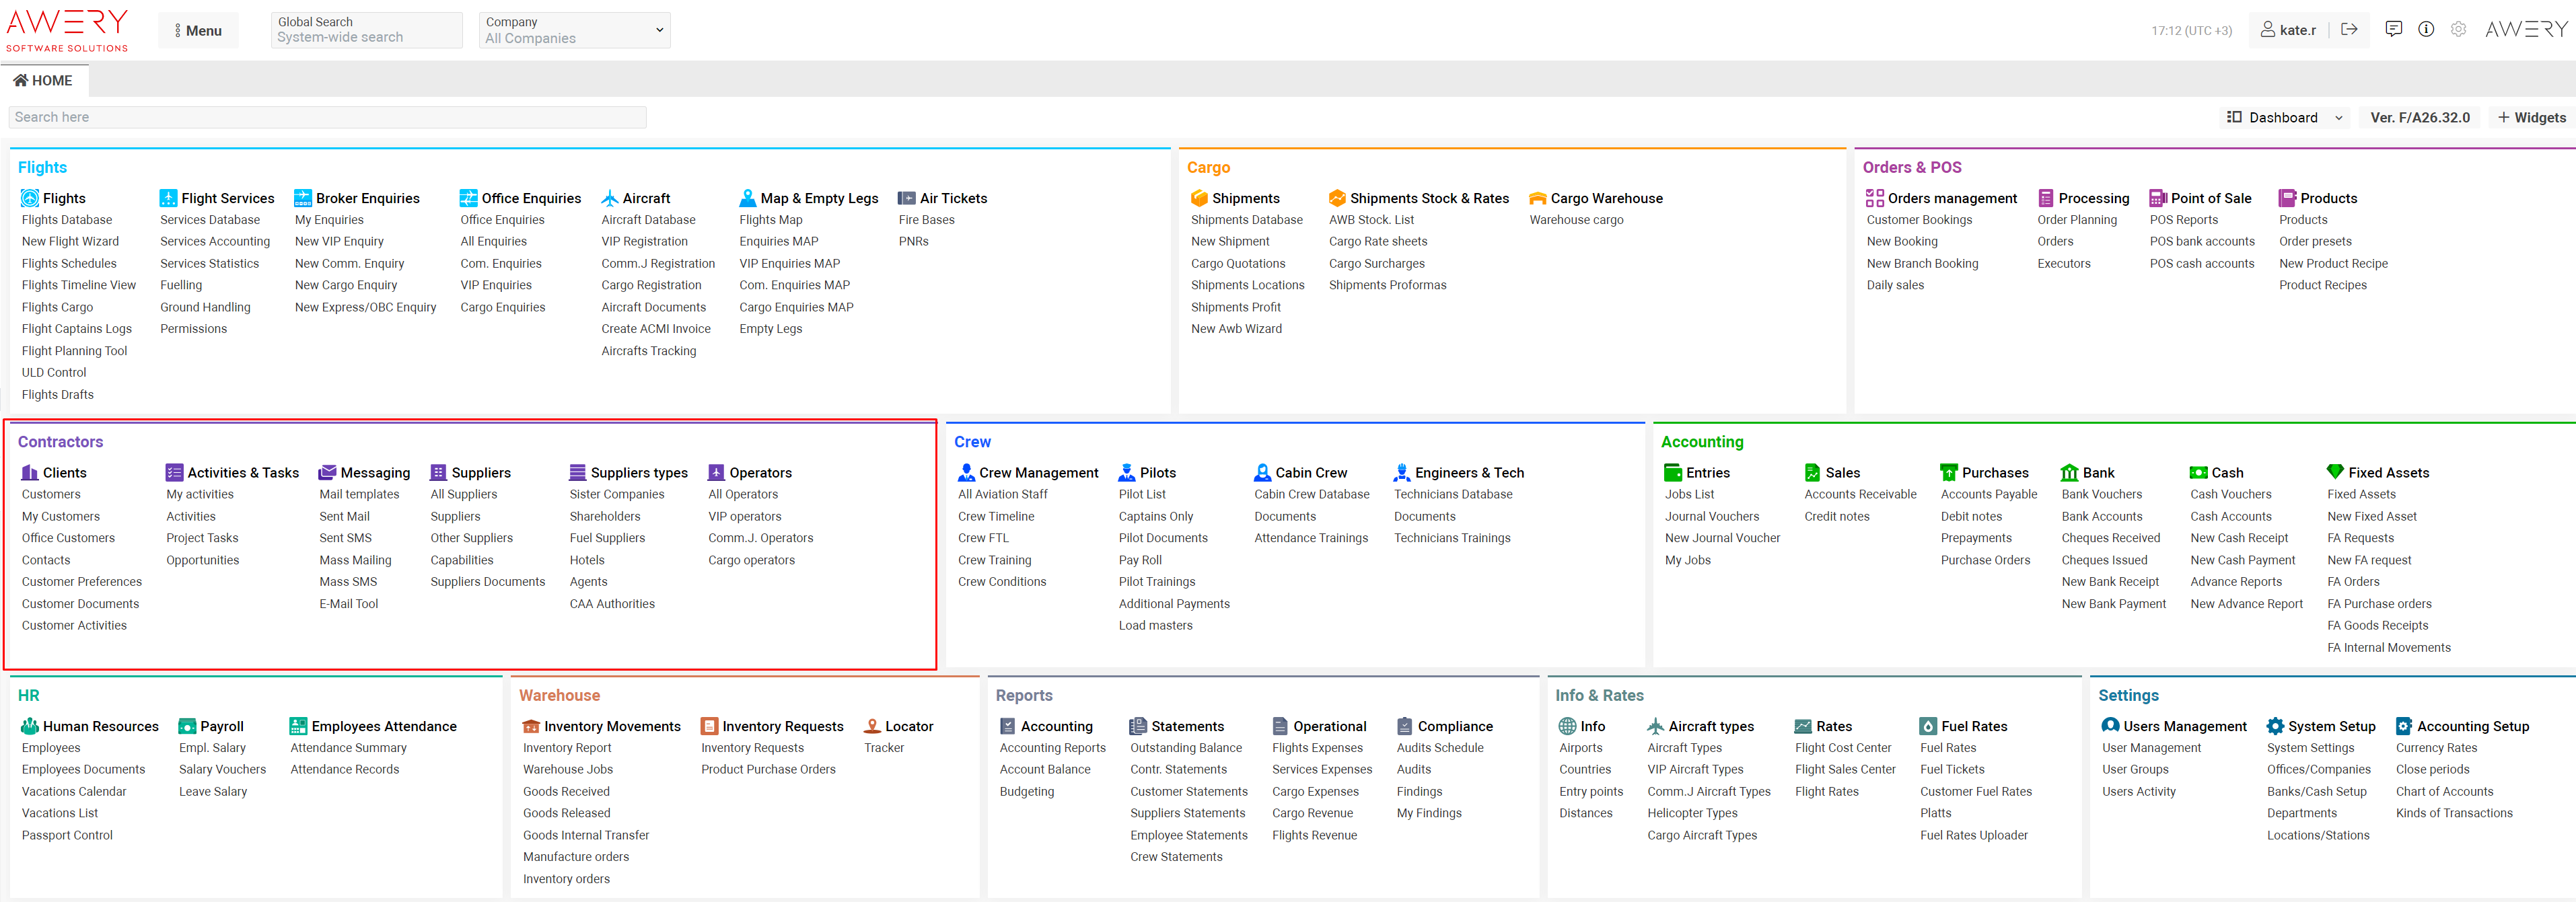Switch to the HOME tab

point(44,80)
